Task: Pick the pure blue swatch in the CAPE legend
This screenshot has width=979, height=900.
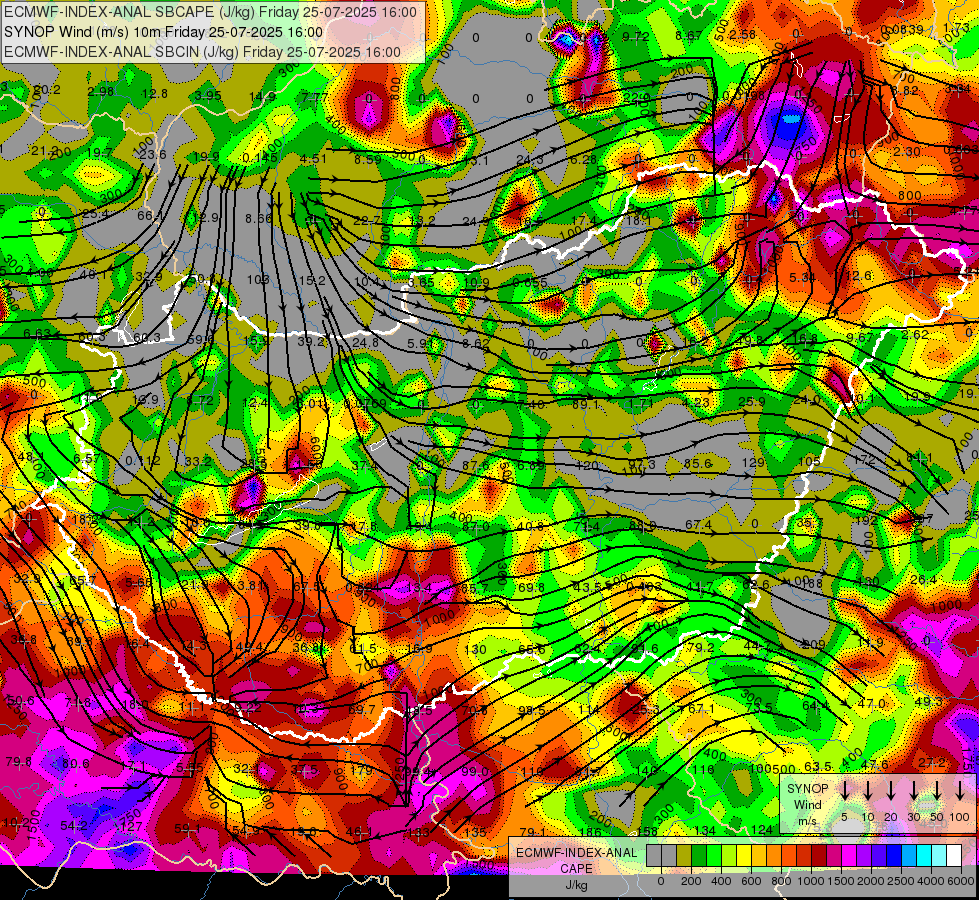Action: coord(893,856)
